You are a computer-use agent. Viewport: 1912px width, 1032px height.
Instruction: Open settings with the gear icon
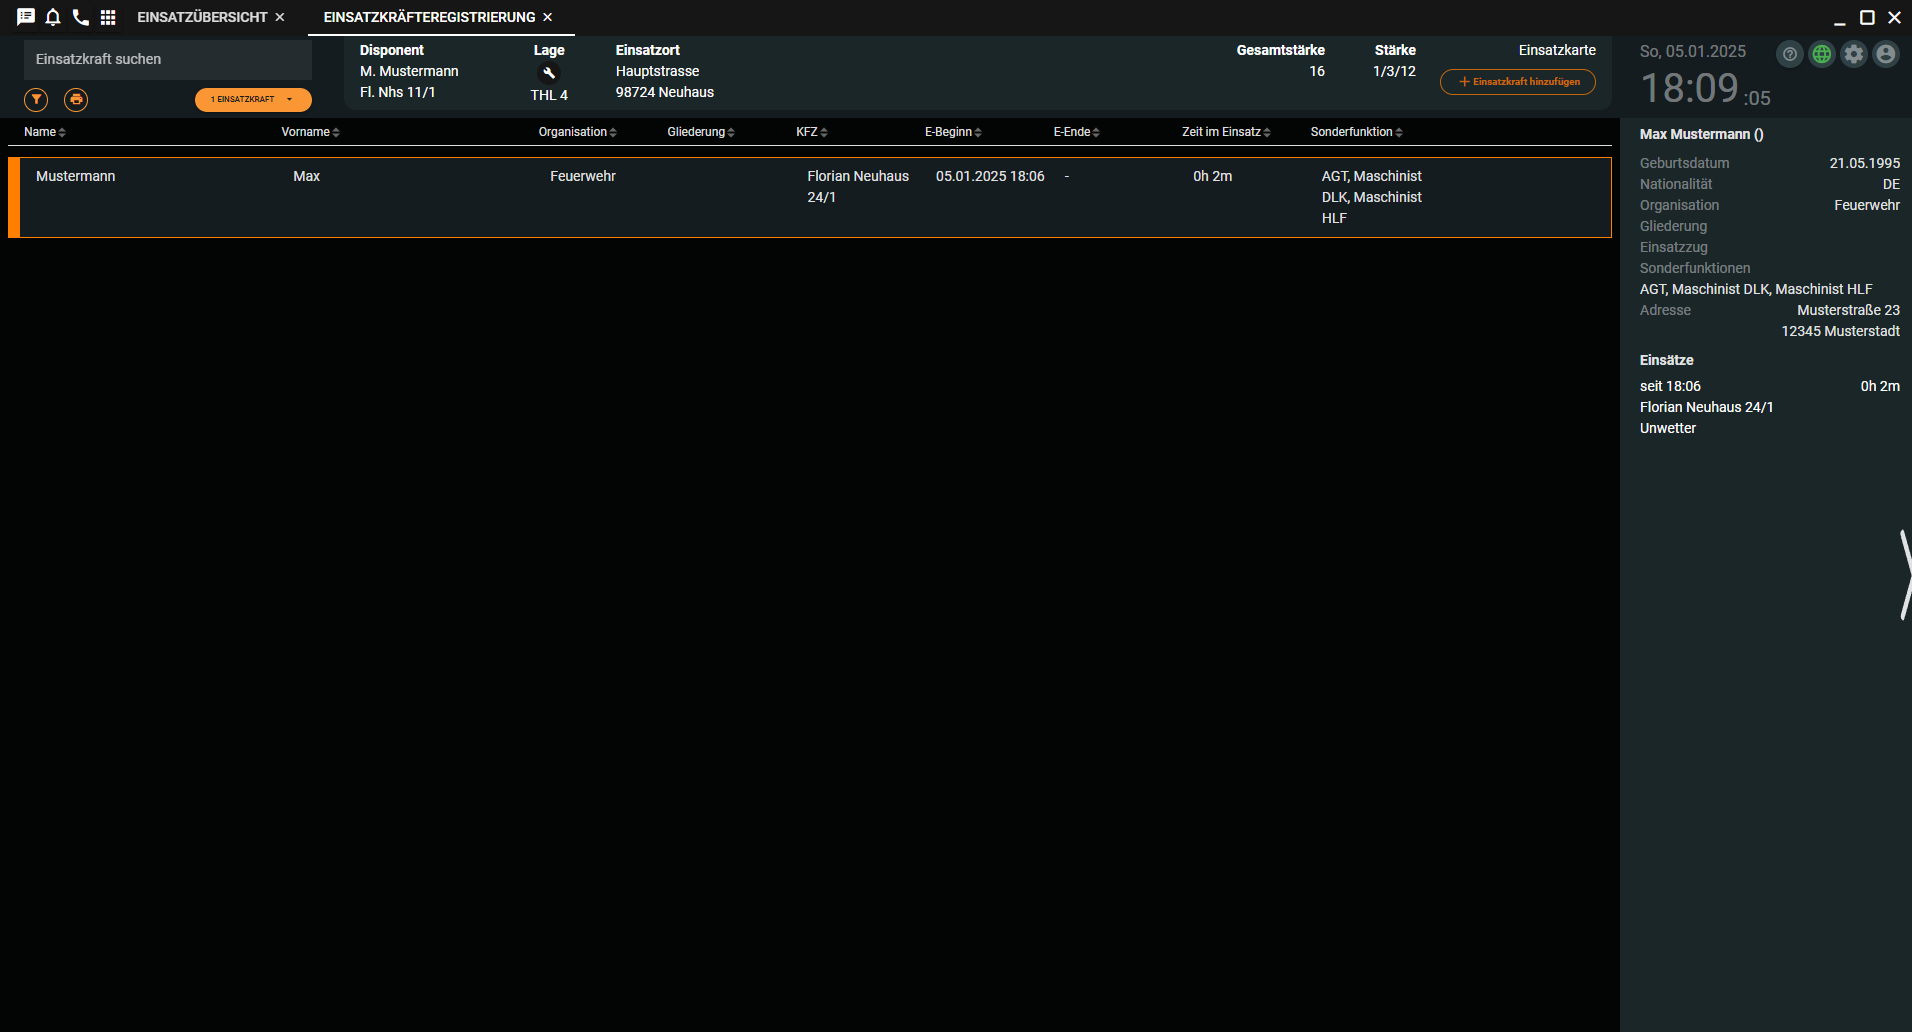coord(1854,54)
